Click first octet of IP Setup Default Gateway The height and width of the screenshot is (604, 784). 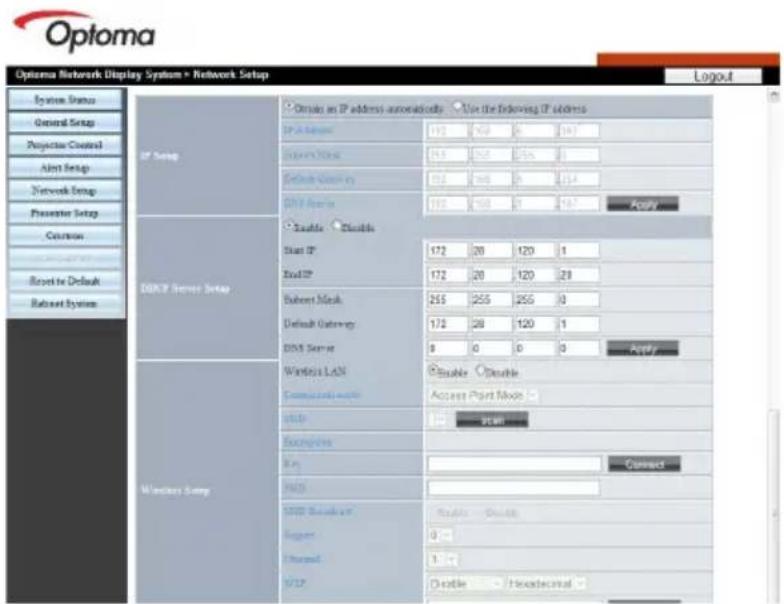tap(446, 179)
